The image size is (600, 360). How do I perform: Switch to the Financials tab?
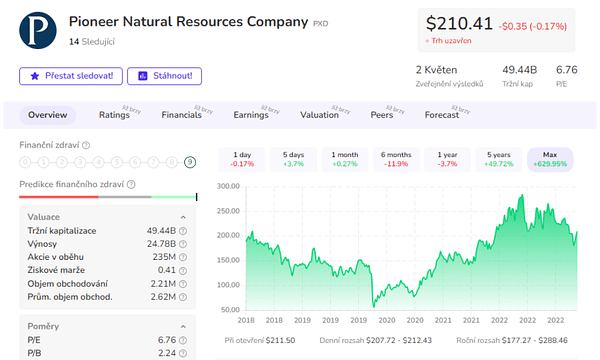click(181, 115)
